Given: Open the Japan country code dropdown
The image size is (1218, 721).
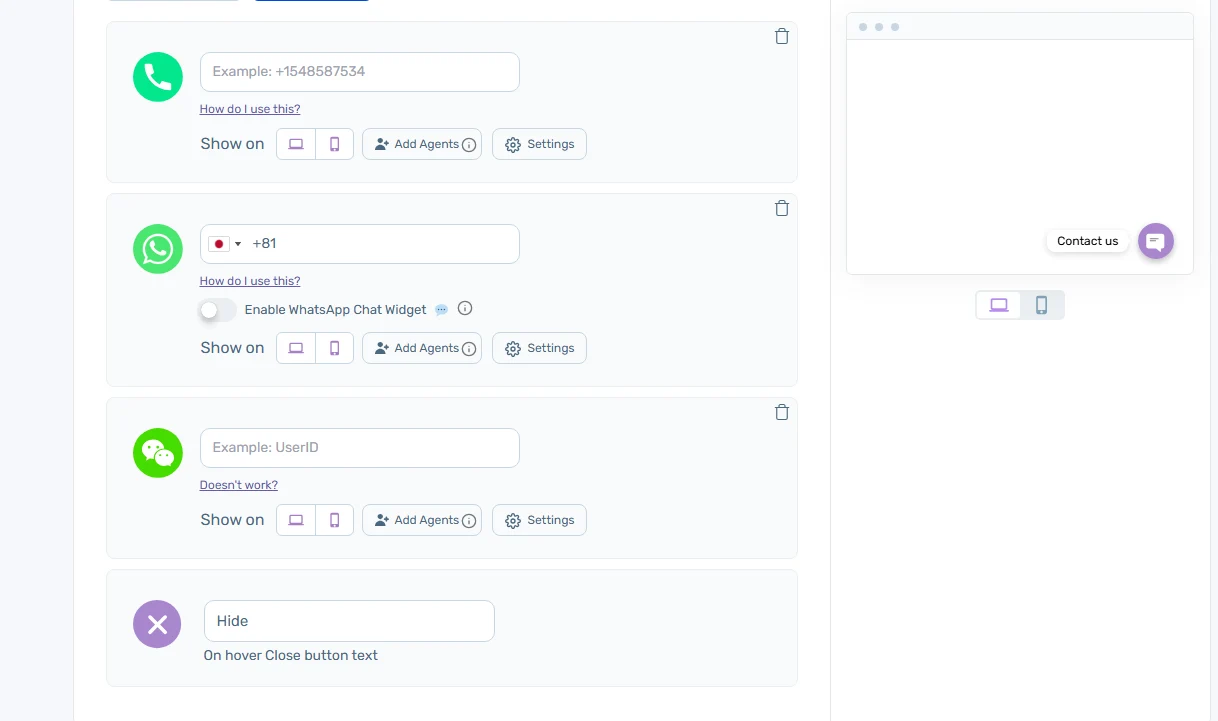Looking at the screenshot, I should tap(225, 244).
